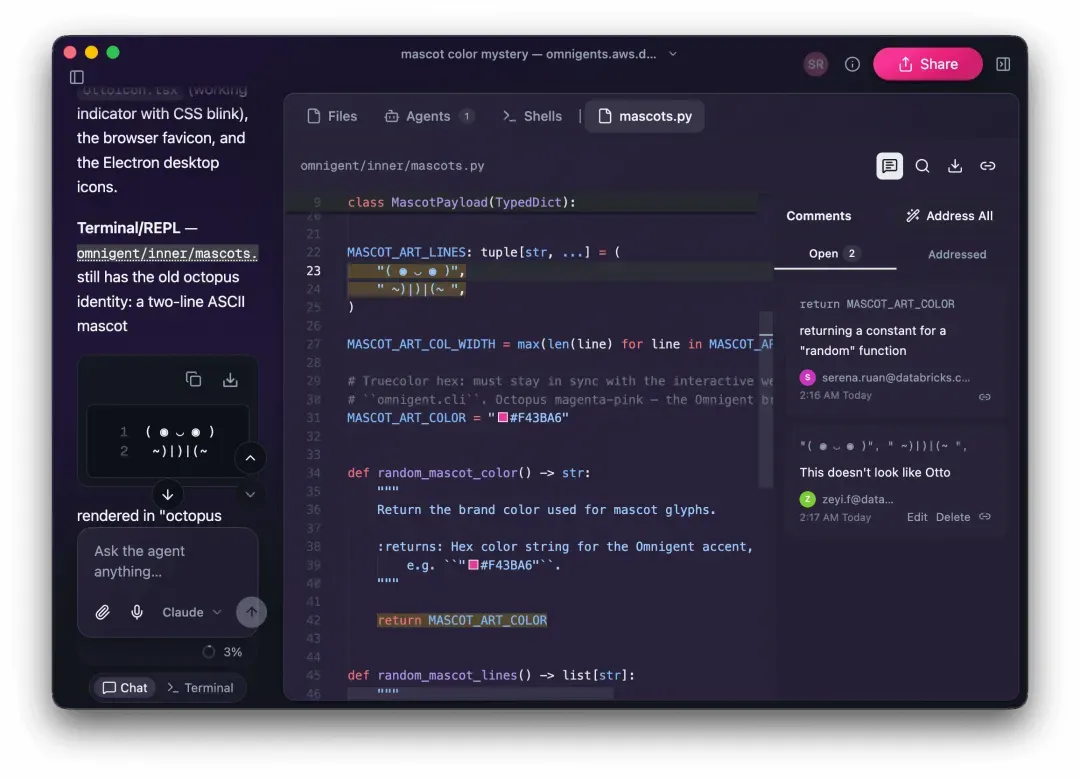This screenshot has width=1080, height=778.
Task: Delete the 'This doesn't look like Otto' comment
Action: (953, 517)
